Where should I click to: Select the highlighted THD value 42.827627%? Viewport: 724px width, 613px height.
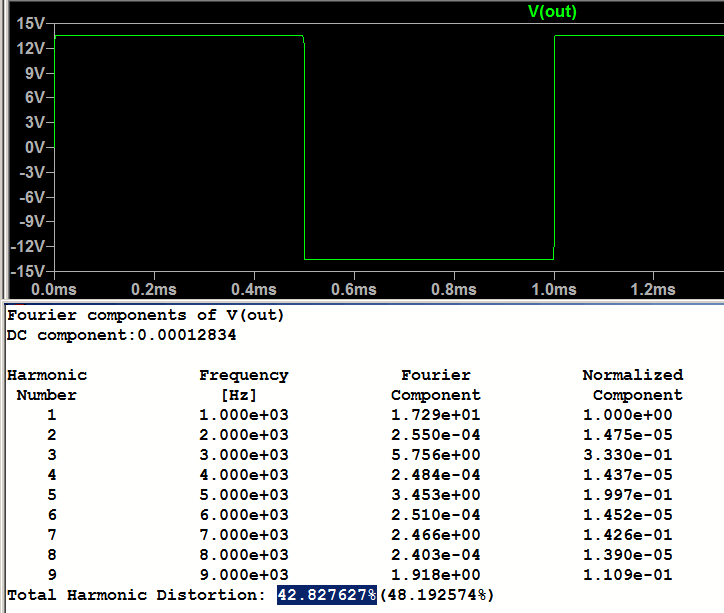click(327, 595)
